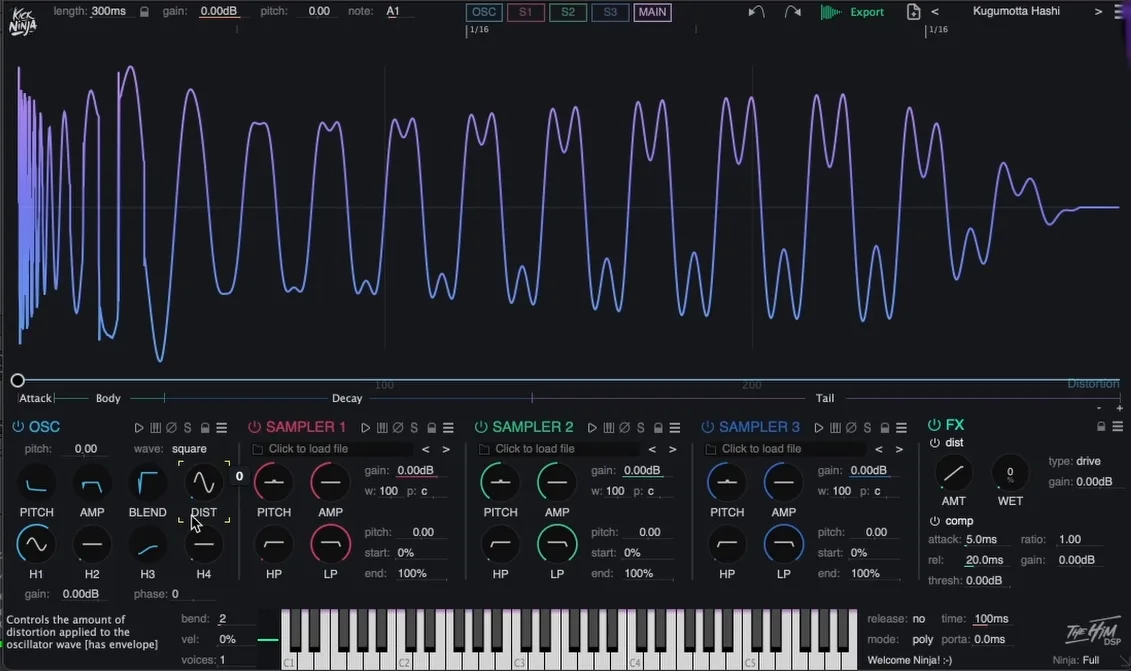Click Sampler 1 play preview icon
1131x671 pixels.
[366, 428]
